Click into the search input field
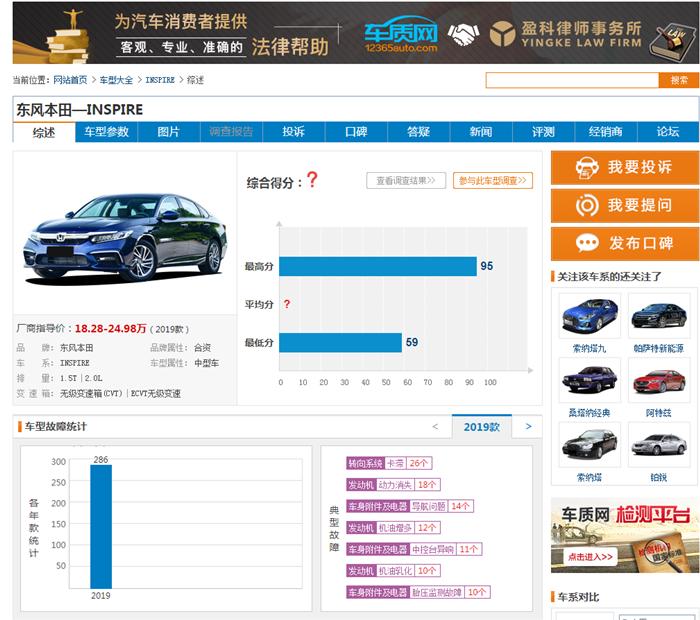700x620 pixels. (x=572, y=80)
